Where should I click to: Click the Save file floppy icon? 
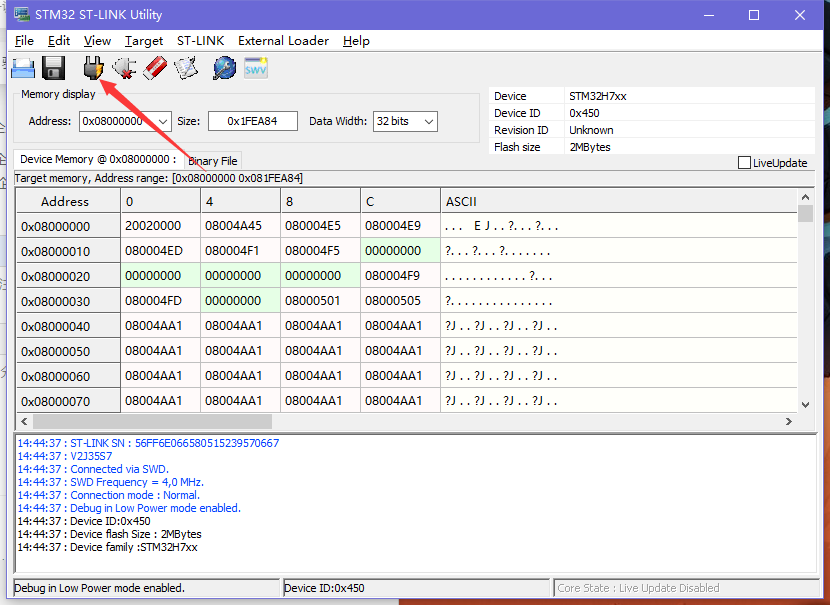pos(53,68)
